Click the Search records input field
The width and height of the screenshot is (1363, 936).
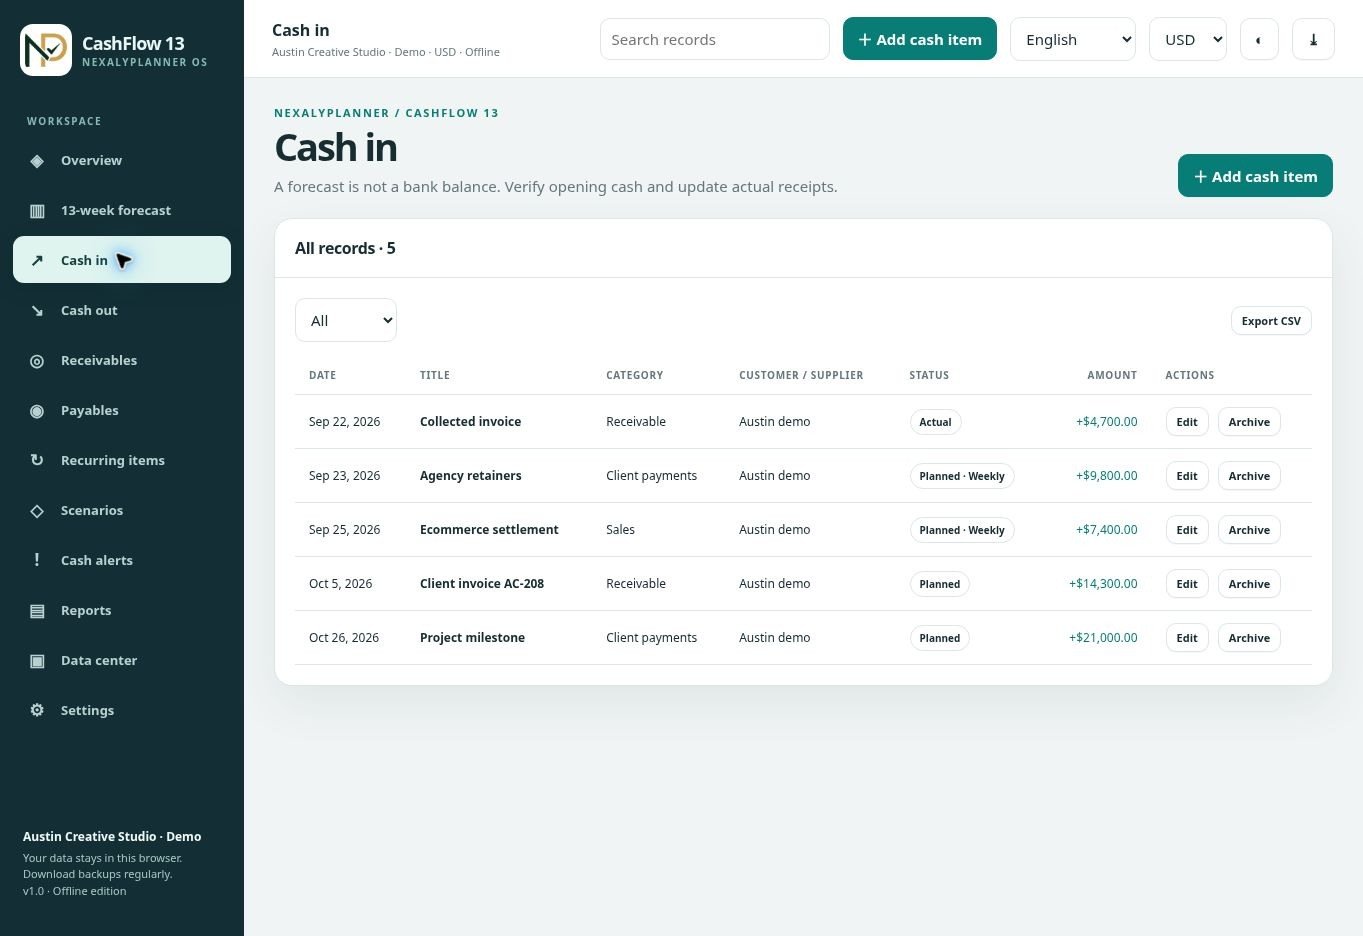coord(715,39)
